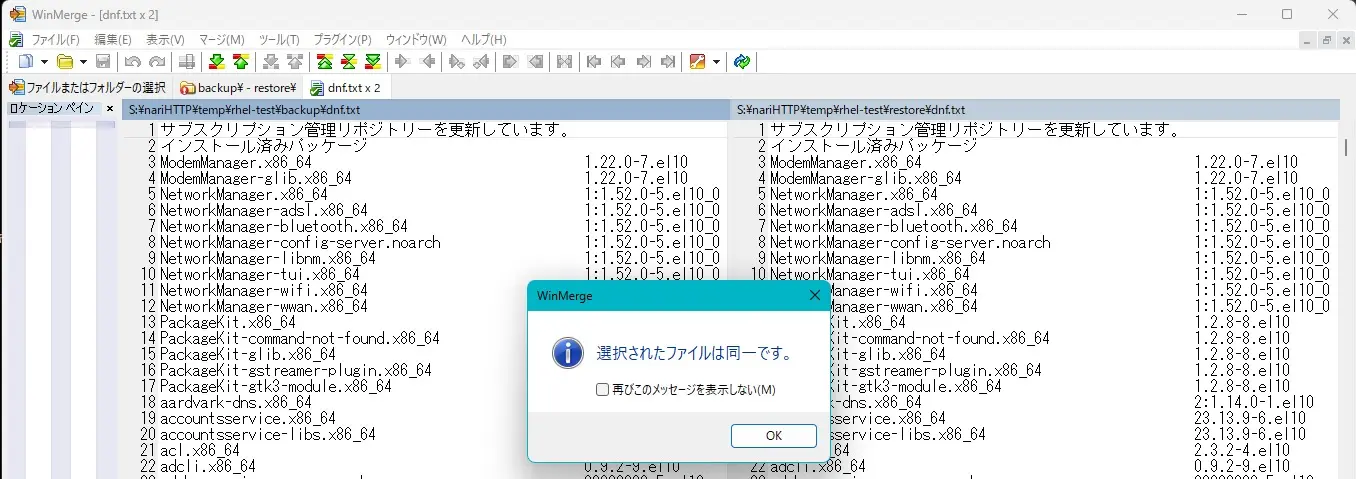This screenshot has width=1356, height=479.
Task: Click the Save floppy disk icon
Action: point(102,62)
